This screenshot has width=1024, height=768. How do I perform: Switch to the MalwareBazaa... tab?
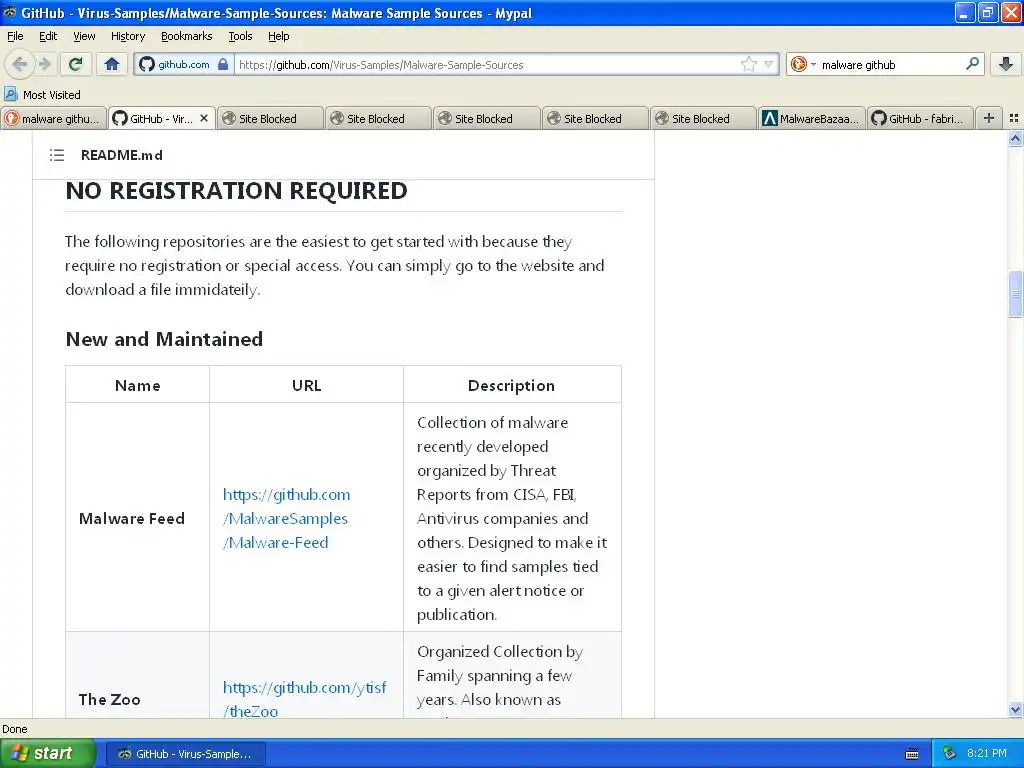(812, 118)
